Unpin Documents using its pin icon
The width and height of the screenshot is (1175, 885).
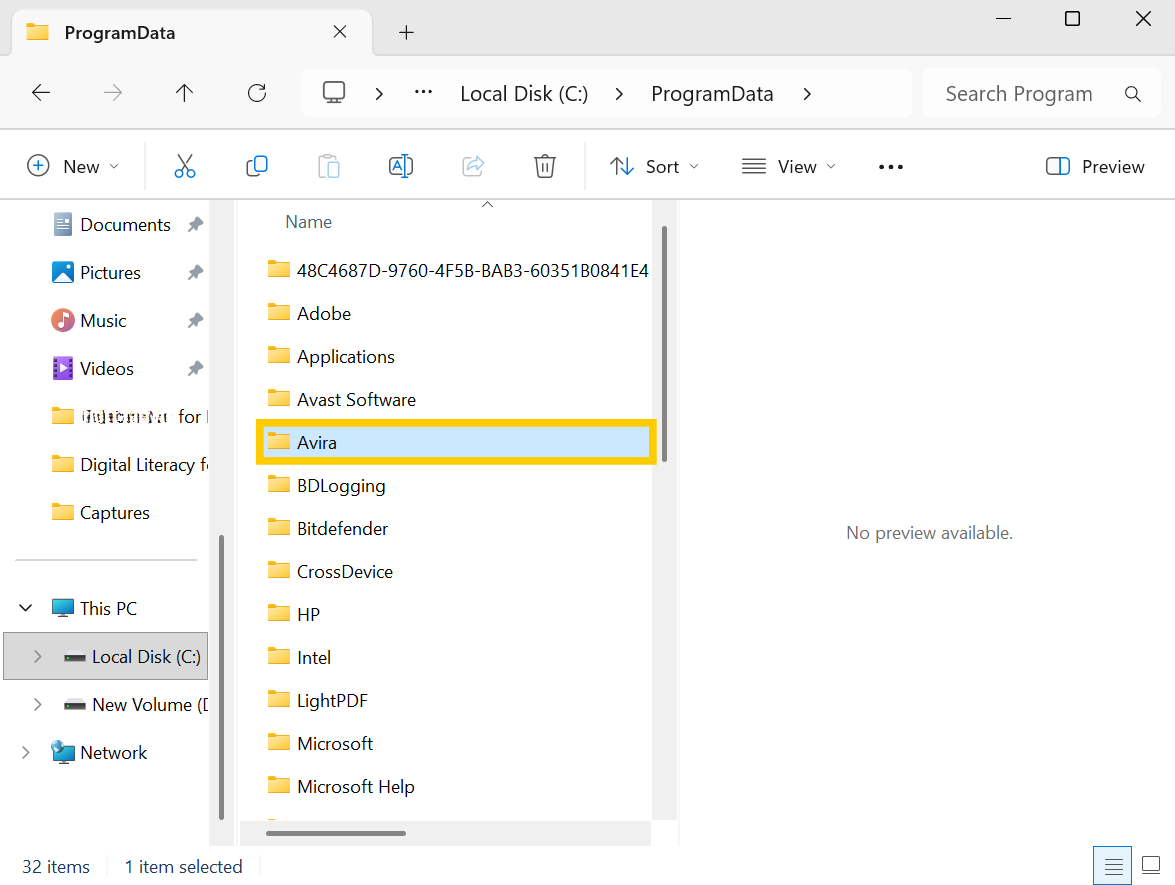click(x=195, y=224)
